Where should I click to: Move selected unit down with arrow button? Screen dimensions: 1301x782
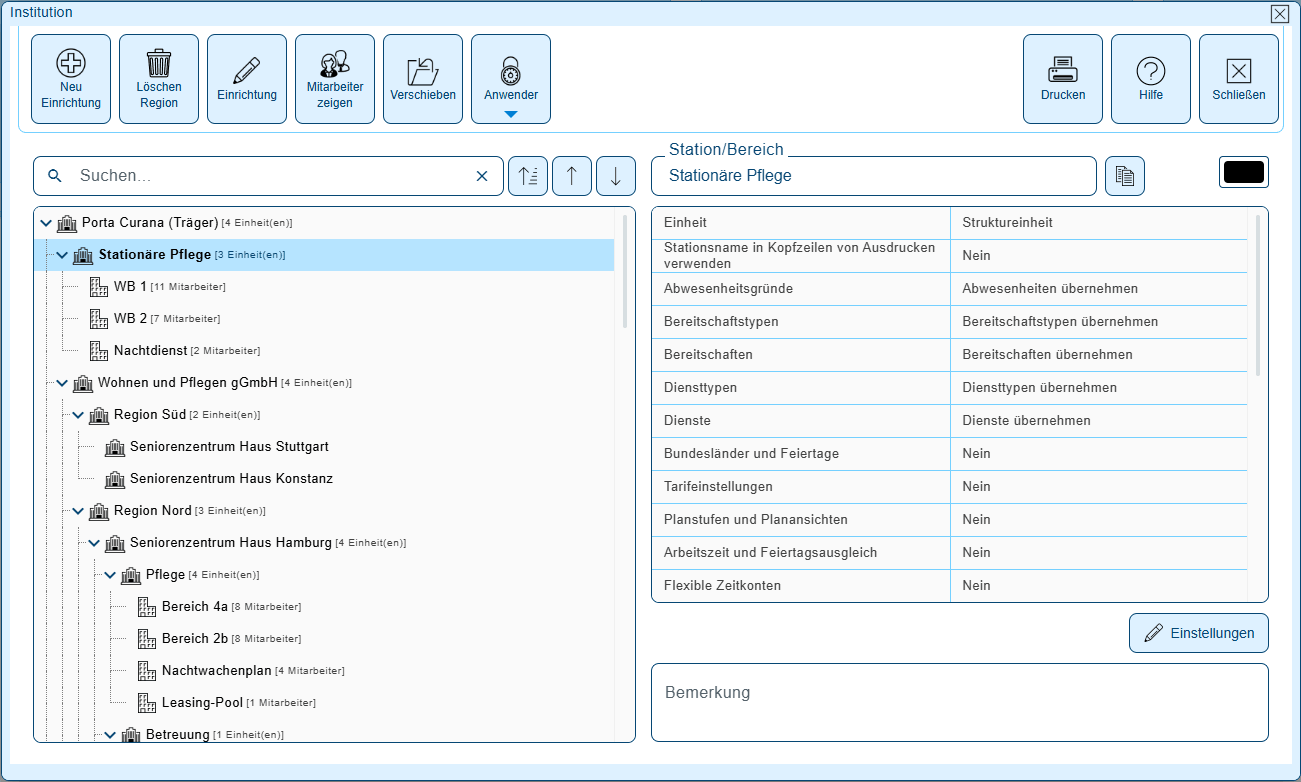[616, 176]
